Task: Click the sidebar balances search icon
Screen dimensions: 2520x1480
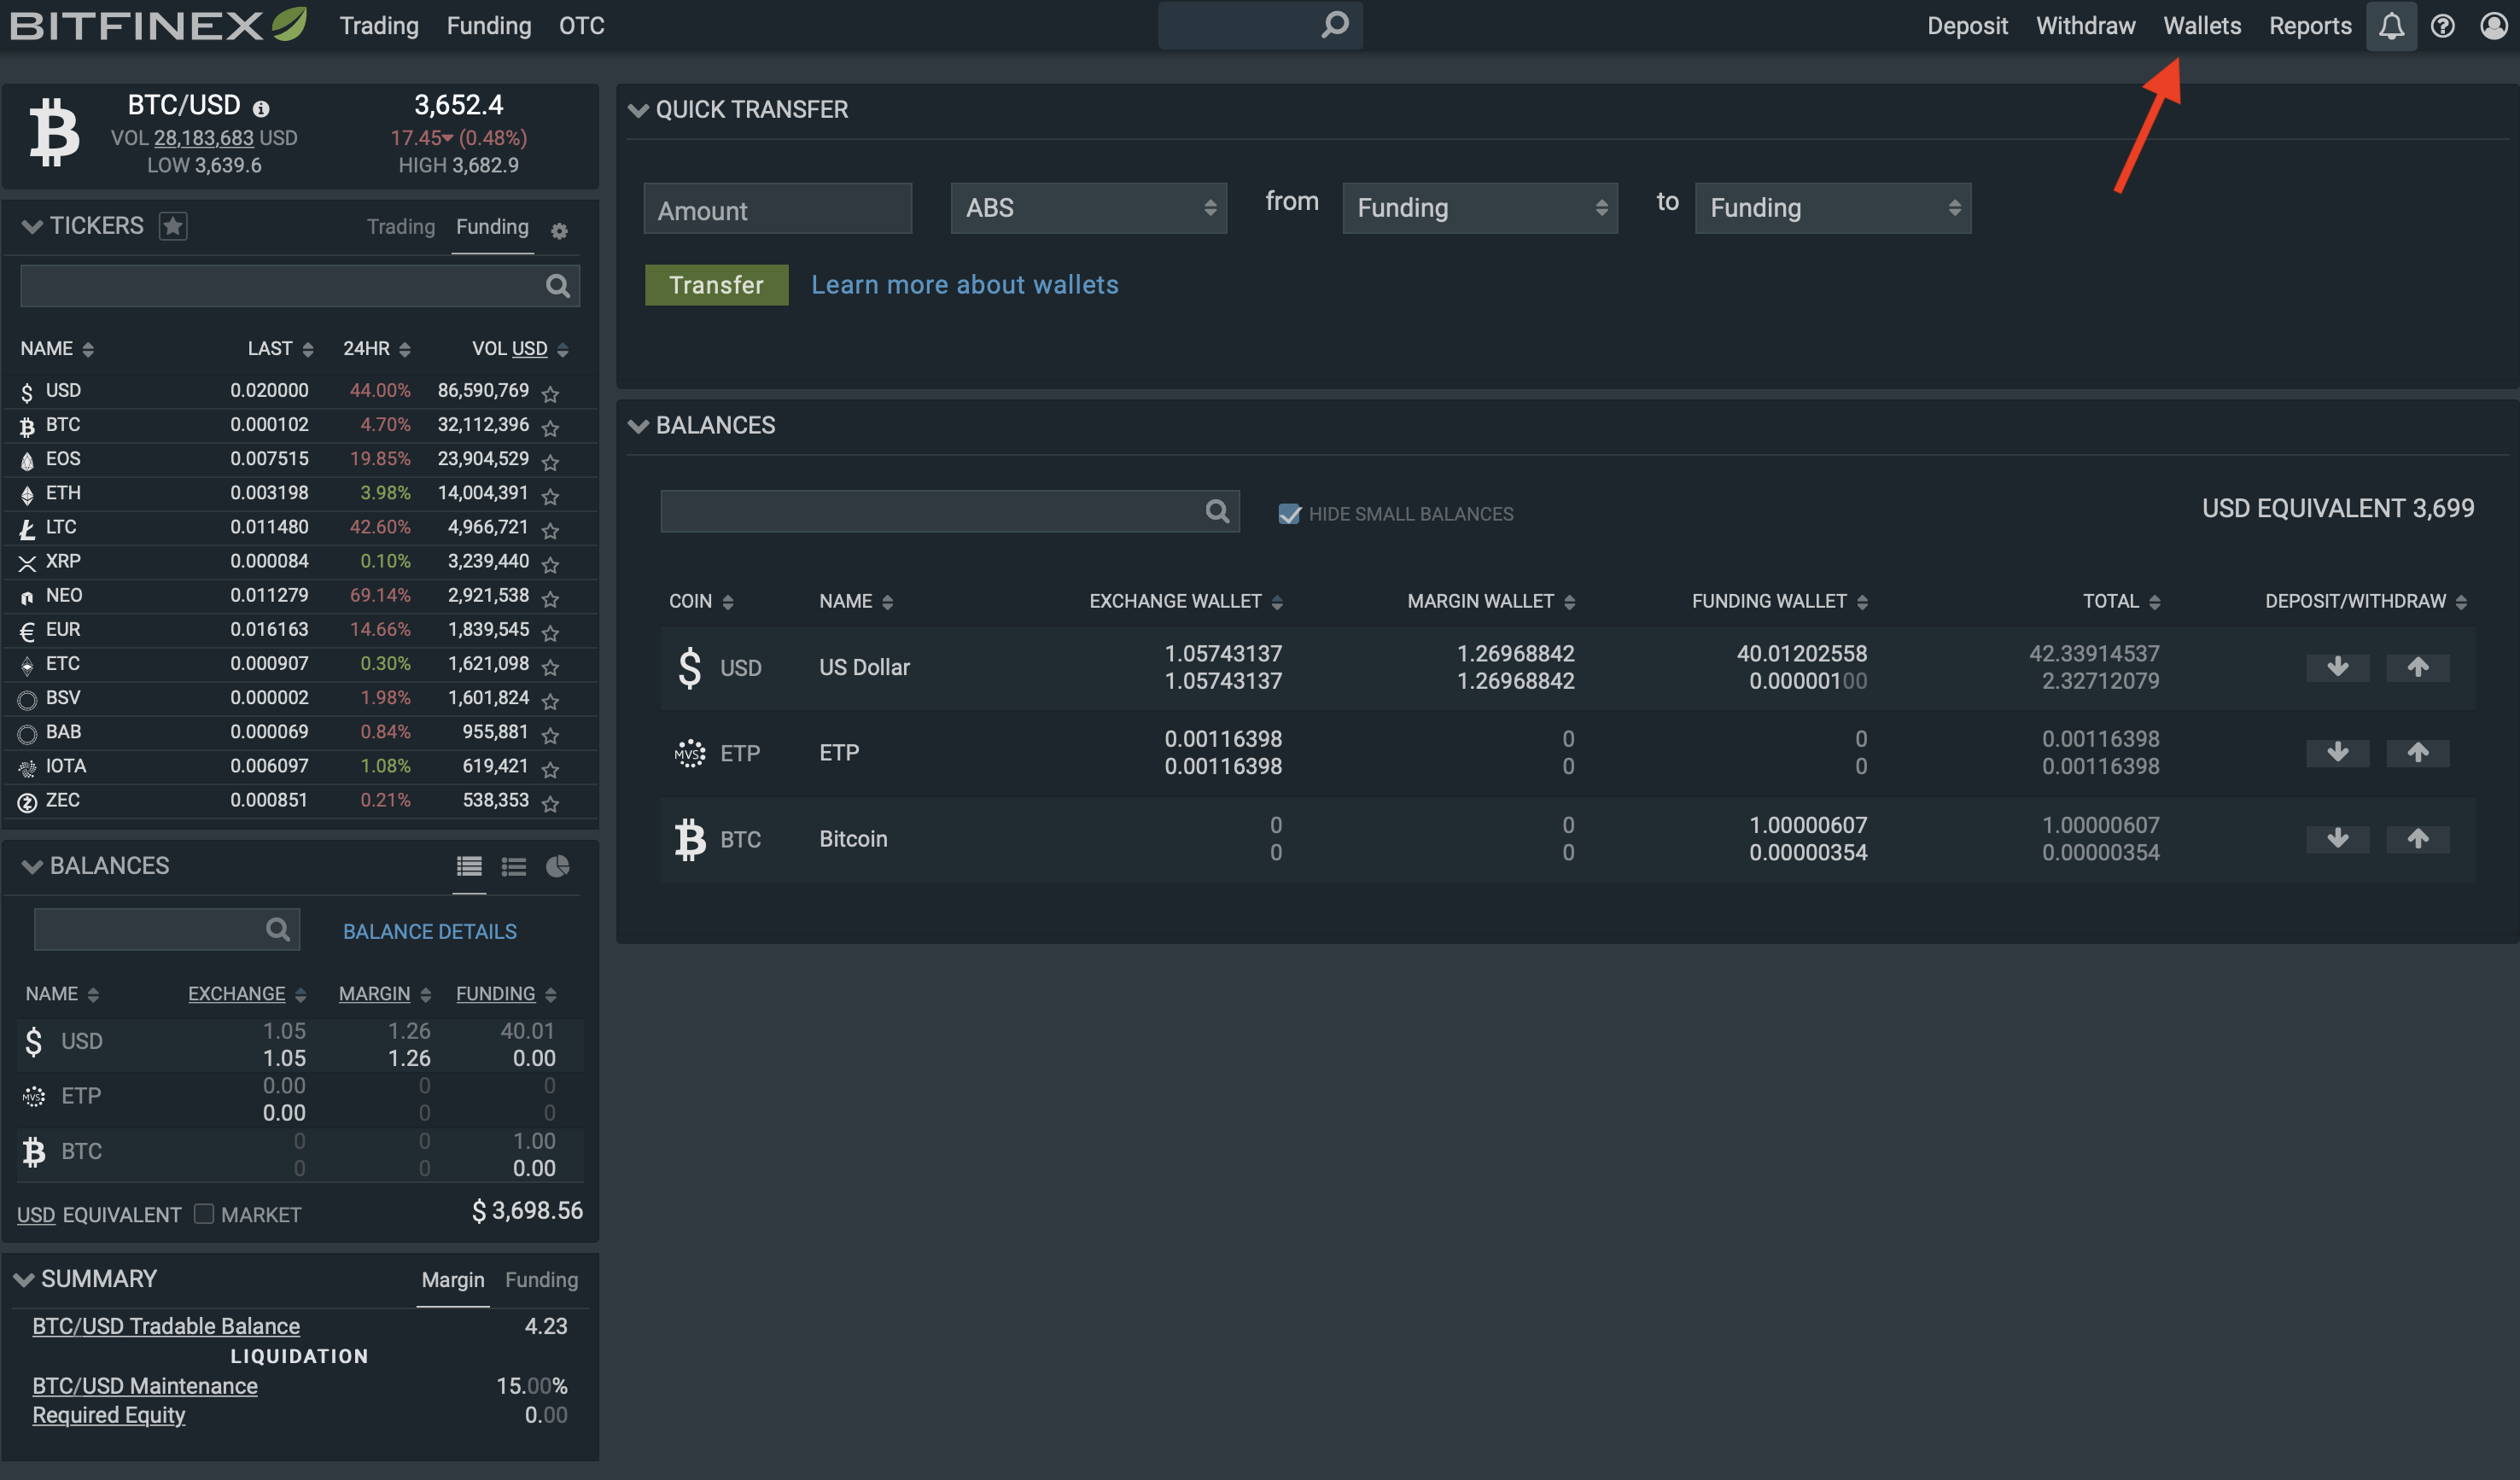Action: click(x=278, y=929)
